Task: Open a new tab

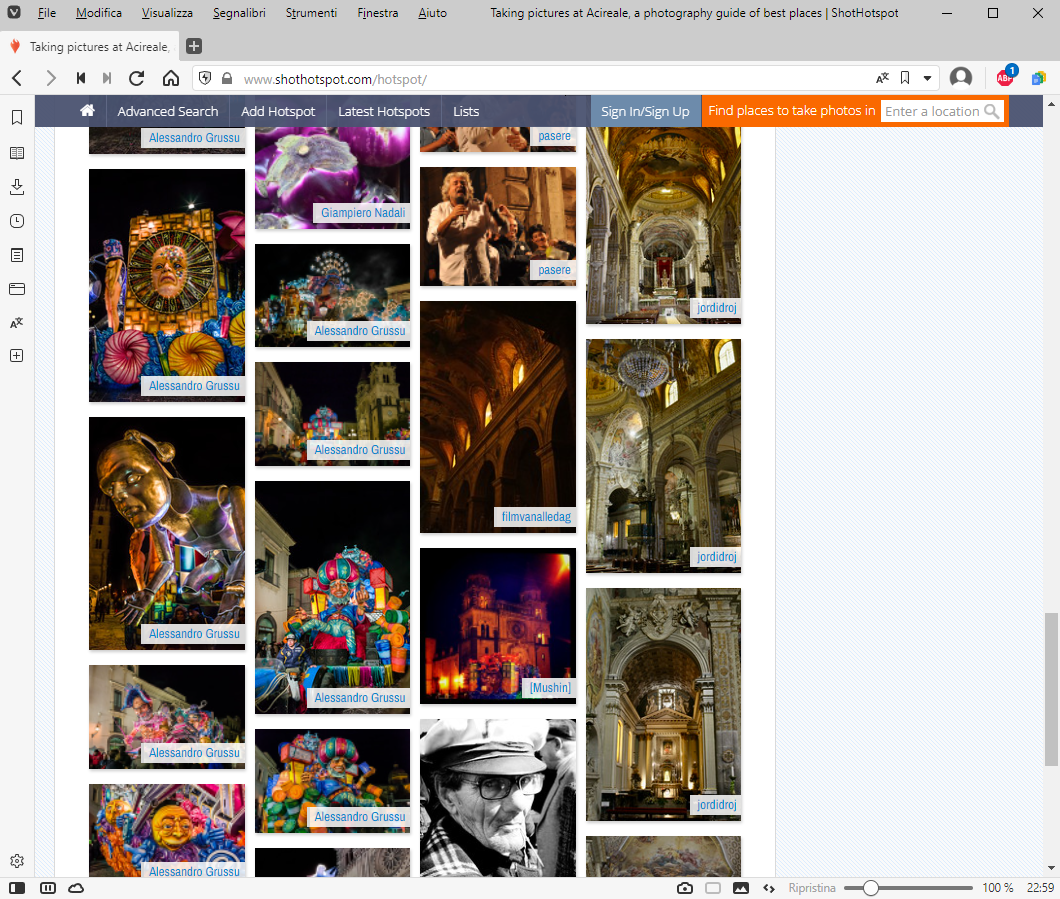Action: click(194, 46)
